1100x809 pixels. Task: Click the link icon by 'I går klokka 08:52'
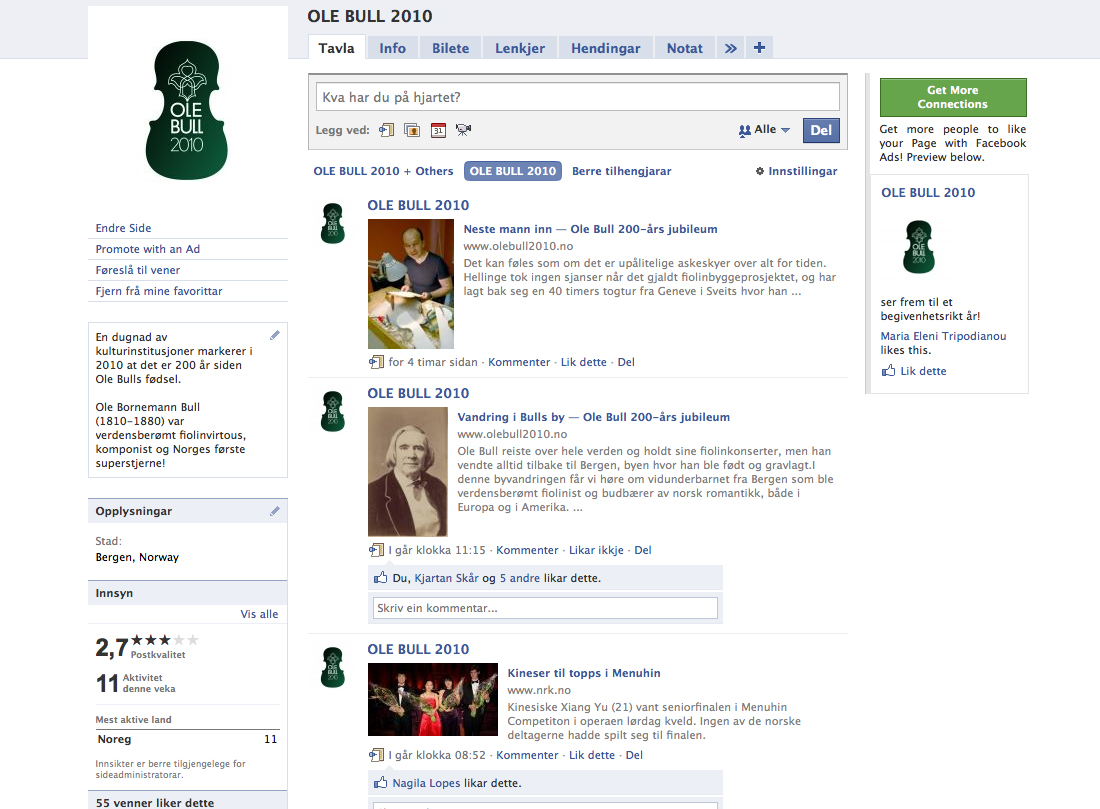(376, 755)
